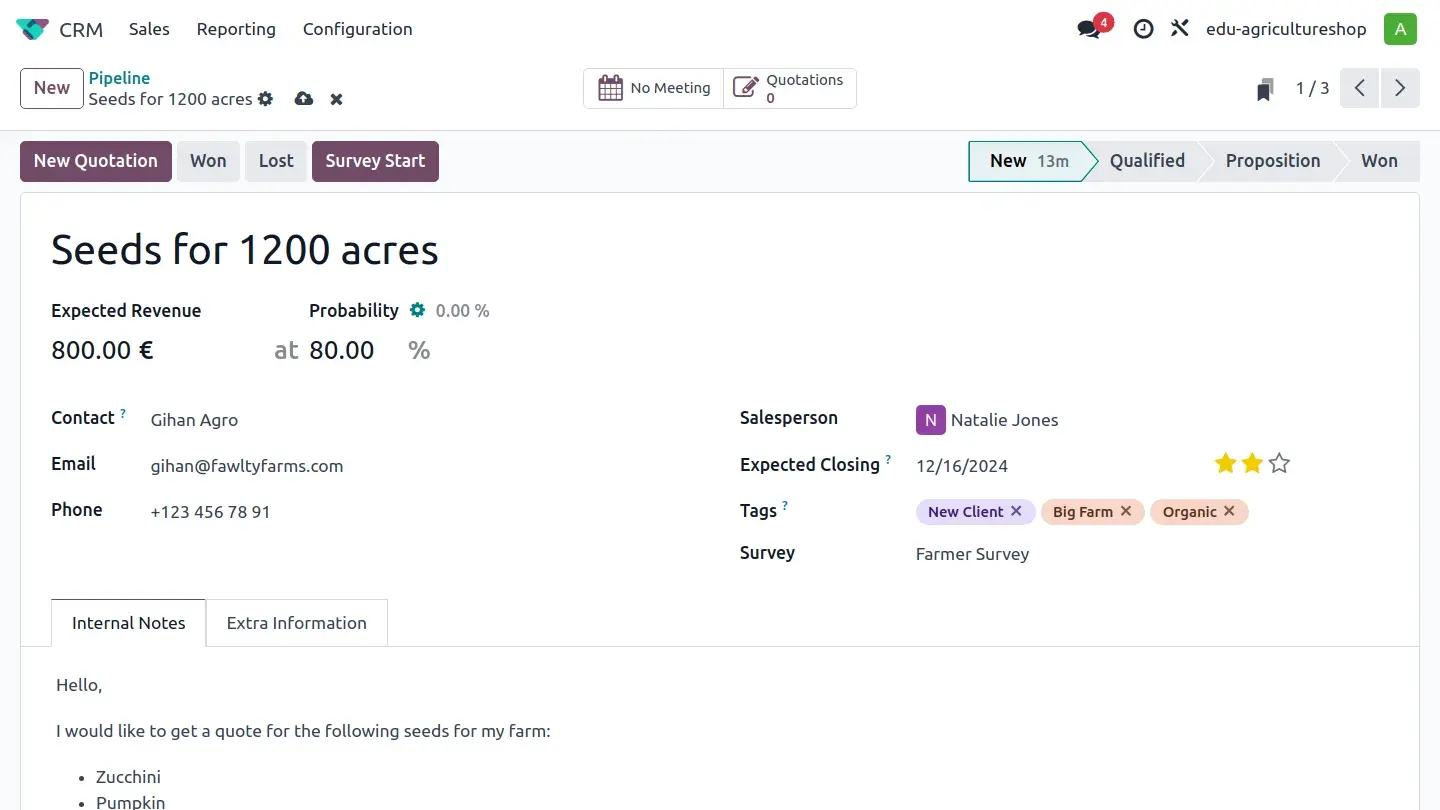Set priority to three stars
The width and height of the screenshot is (1440, 810).
1279,463
